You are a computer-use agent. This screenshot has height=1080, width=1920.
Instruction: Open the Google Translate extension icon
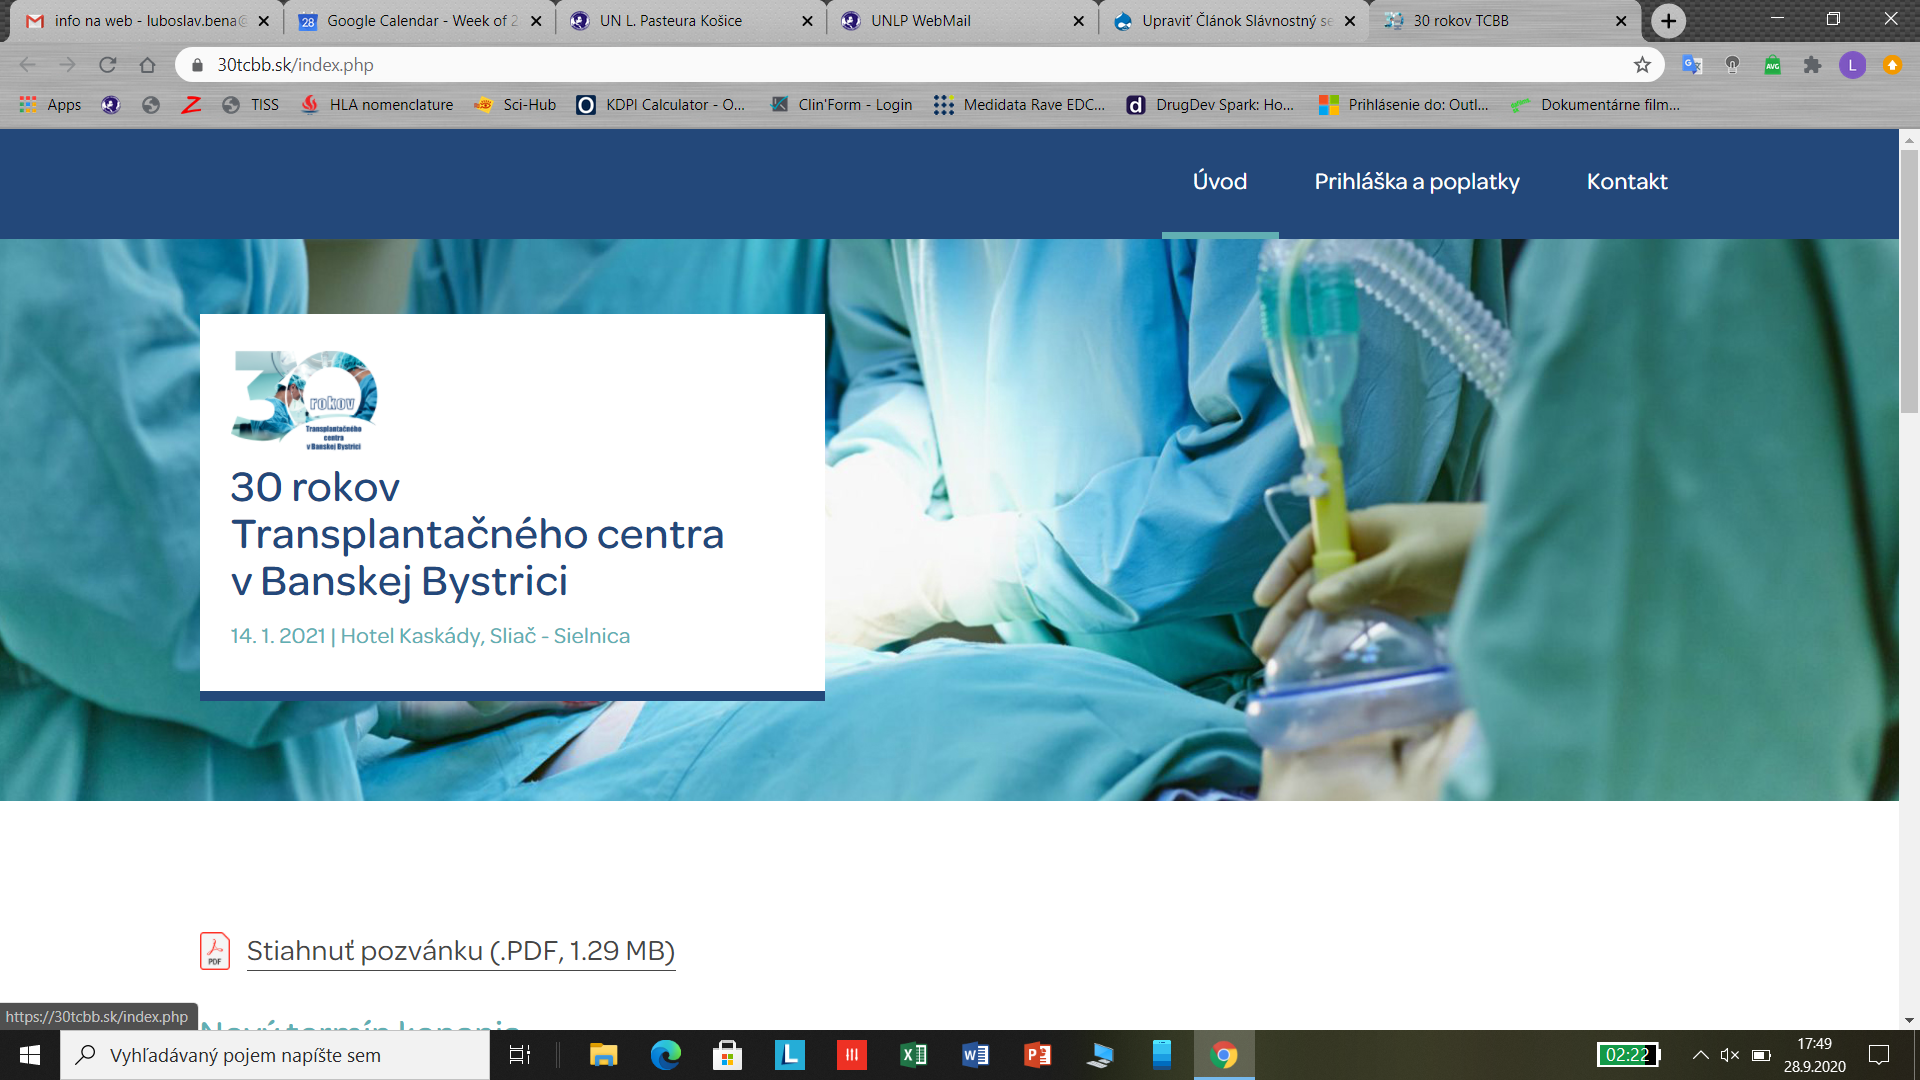(1692, 65)
